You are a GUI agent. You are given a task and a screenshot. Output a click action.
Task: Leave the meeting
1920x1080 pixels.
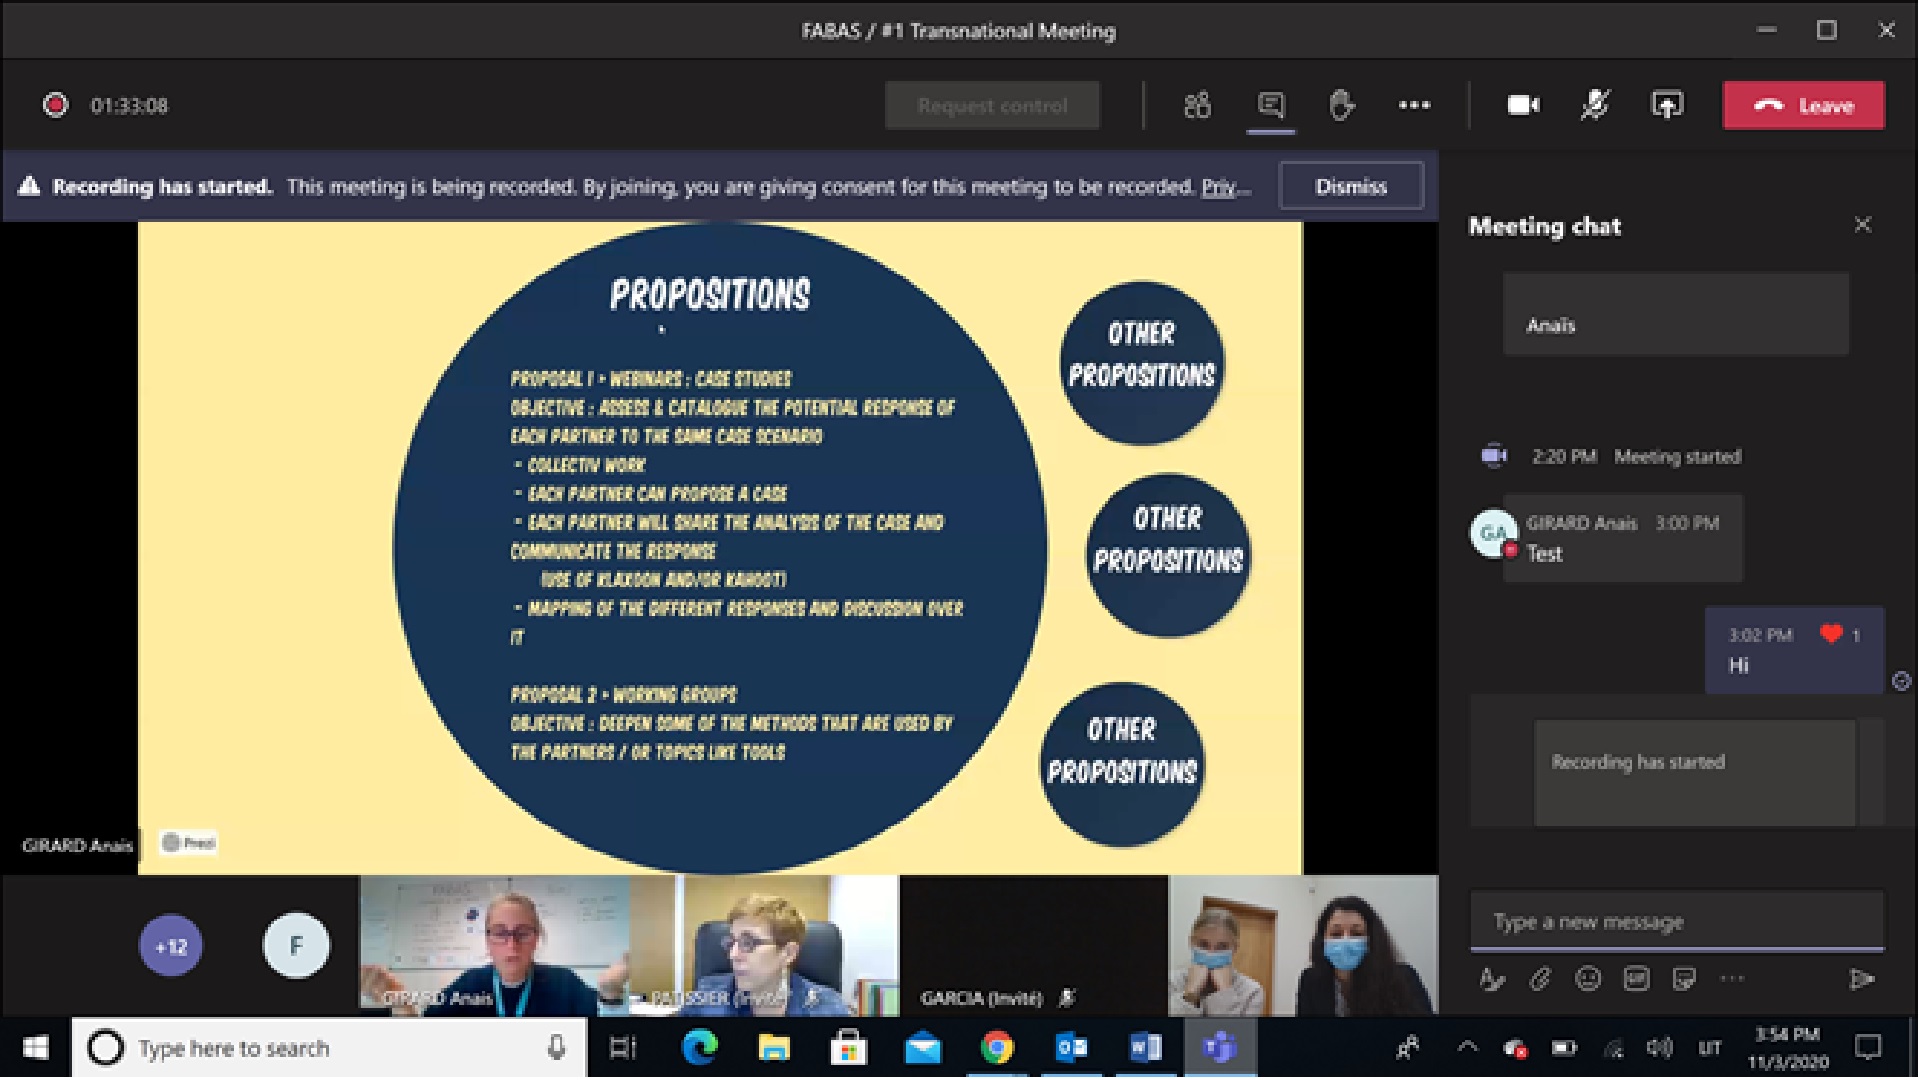click(1803, 106)
